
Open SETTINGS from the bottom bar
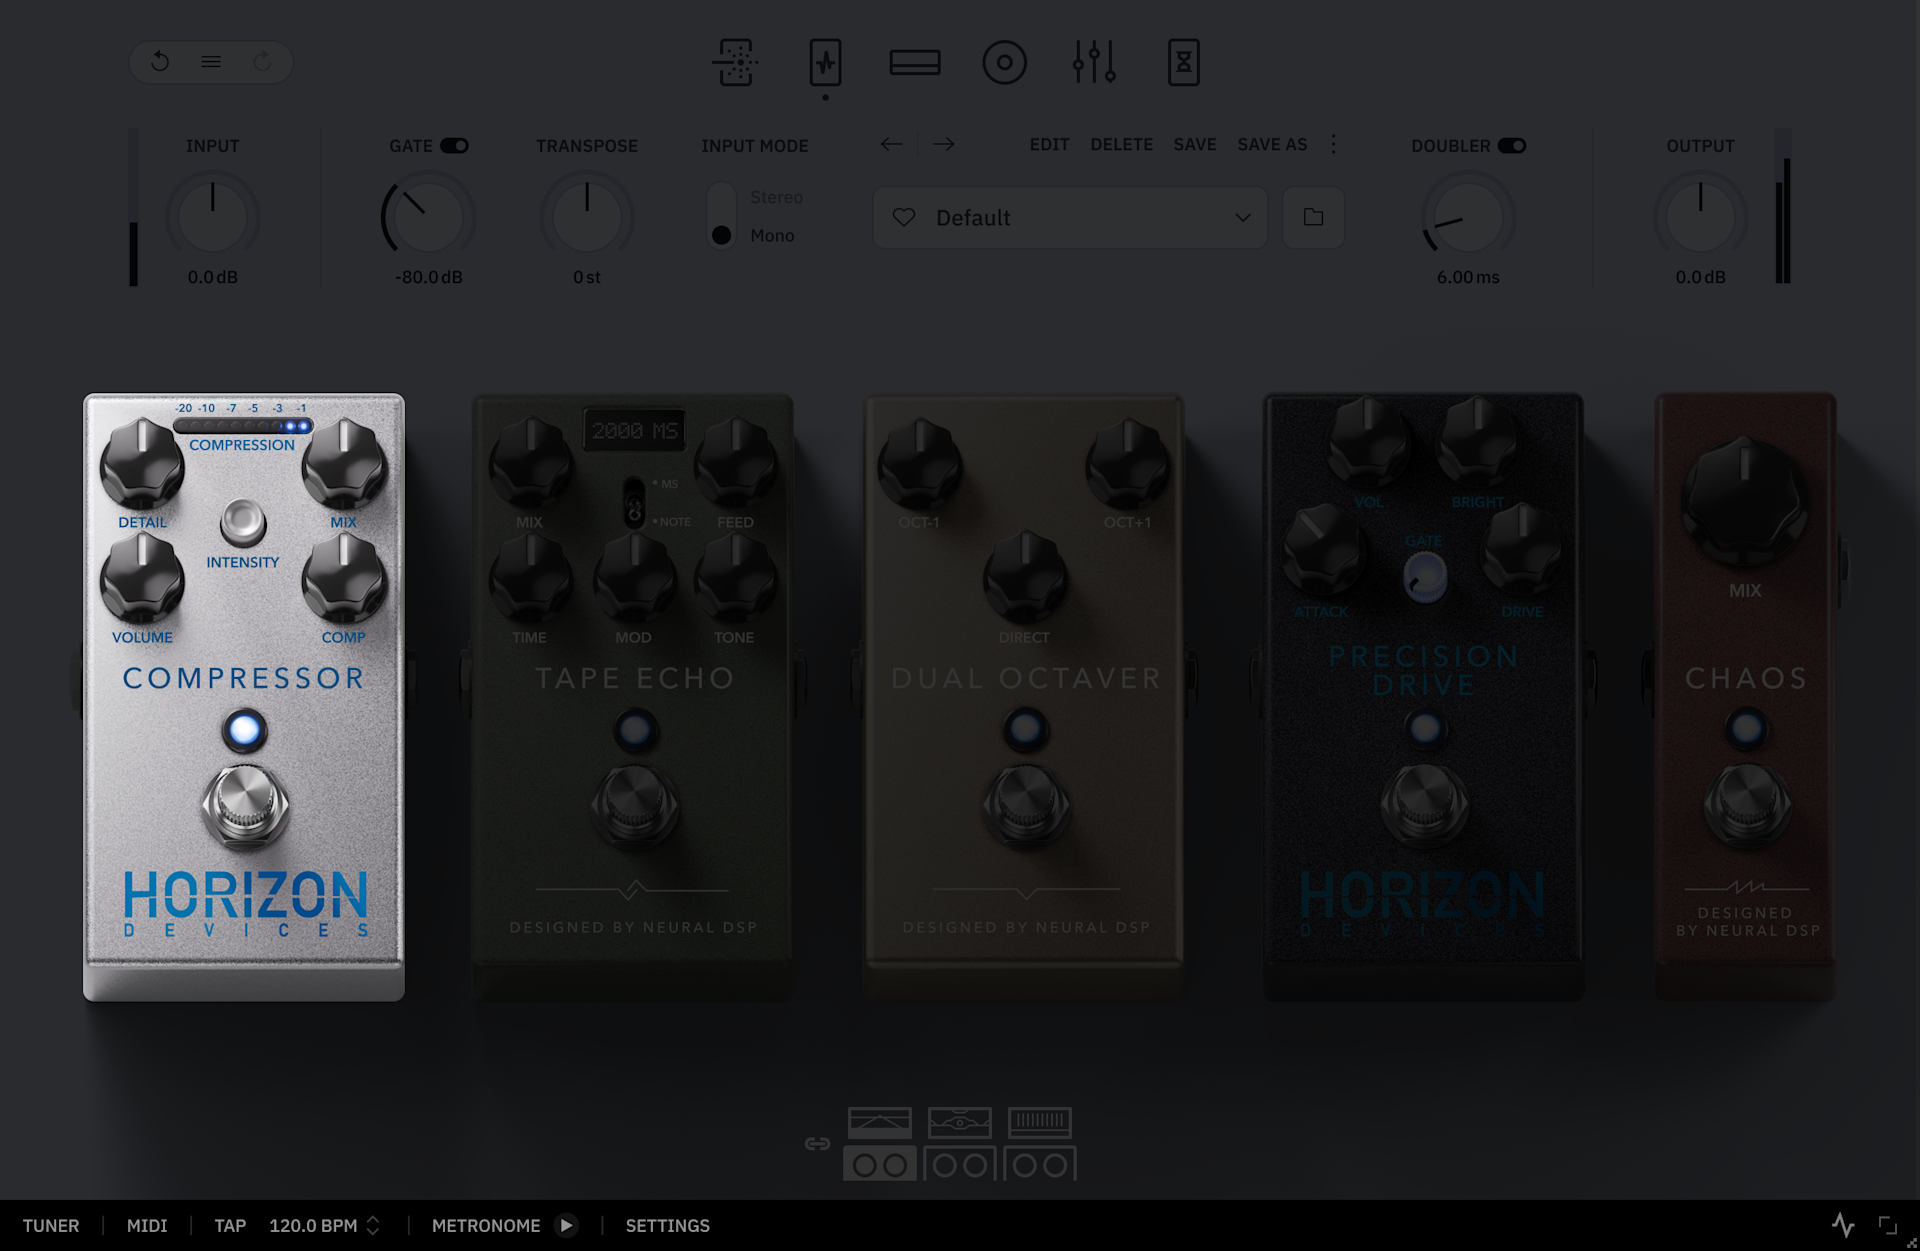(x=668, y=1225)
